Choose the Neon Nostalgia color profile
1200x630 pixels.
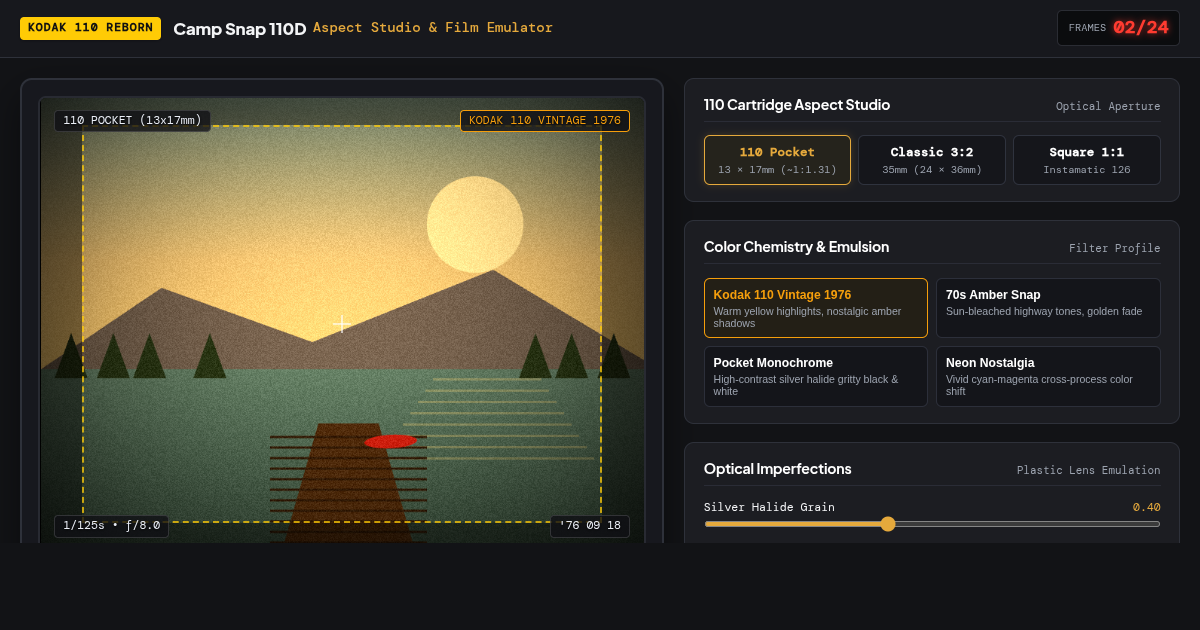click(1048, 376)
